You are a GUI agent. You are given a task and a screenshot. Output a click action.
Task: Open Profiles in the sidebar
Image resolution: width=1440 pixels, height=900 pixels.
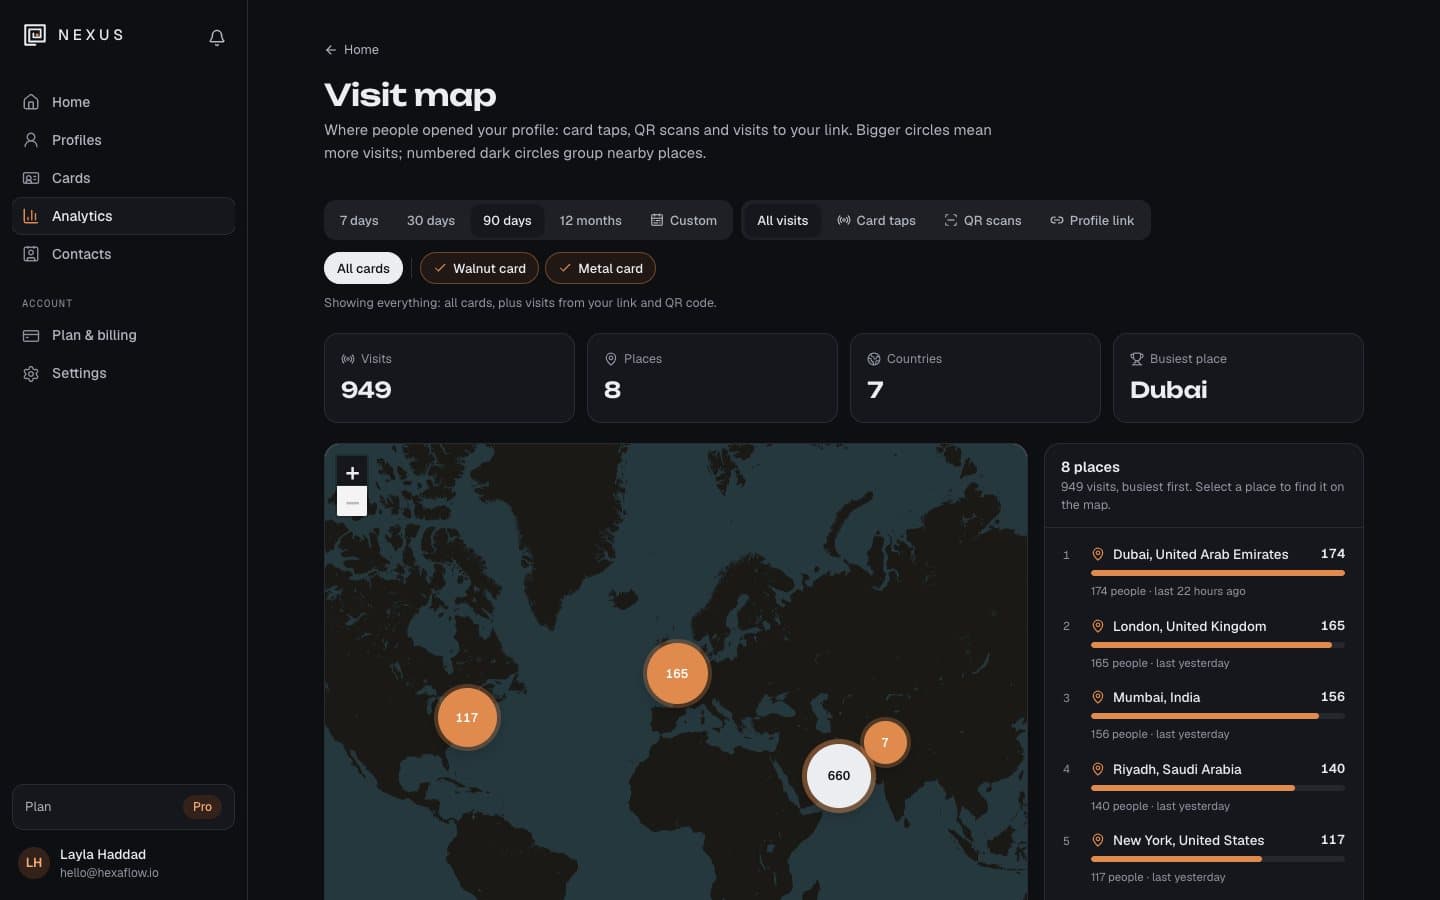(124, 140)
